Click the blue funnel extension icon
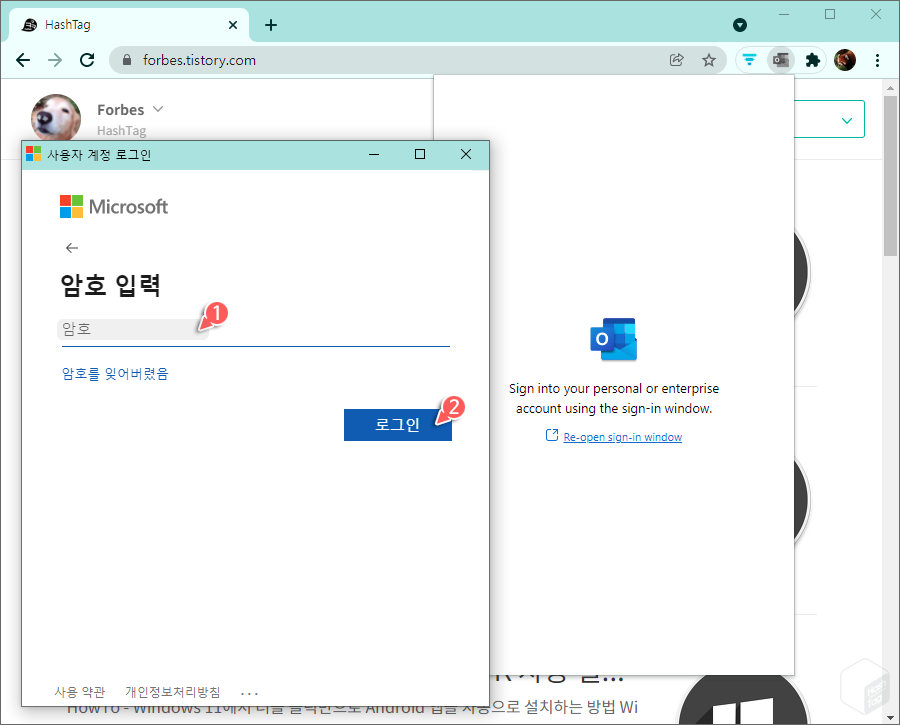This screenshot has width=900, height=725. (x=749, y=60)
